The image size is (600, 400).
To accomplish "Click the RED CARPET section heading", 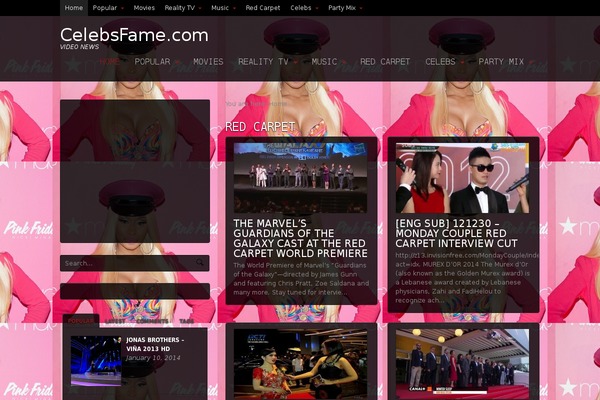I will click(x=260, y=126).
